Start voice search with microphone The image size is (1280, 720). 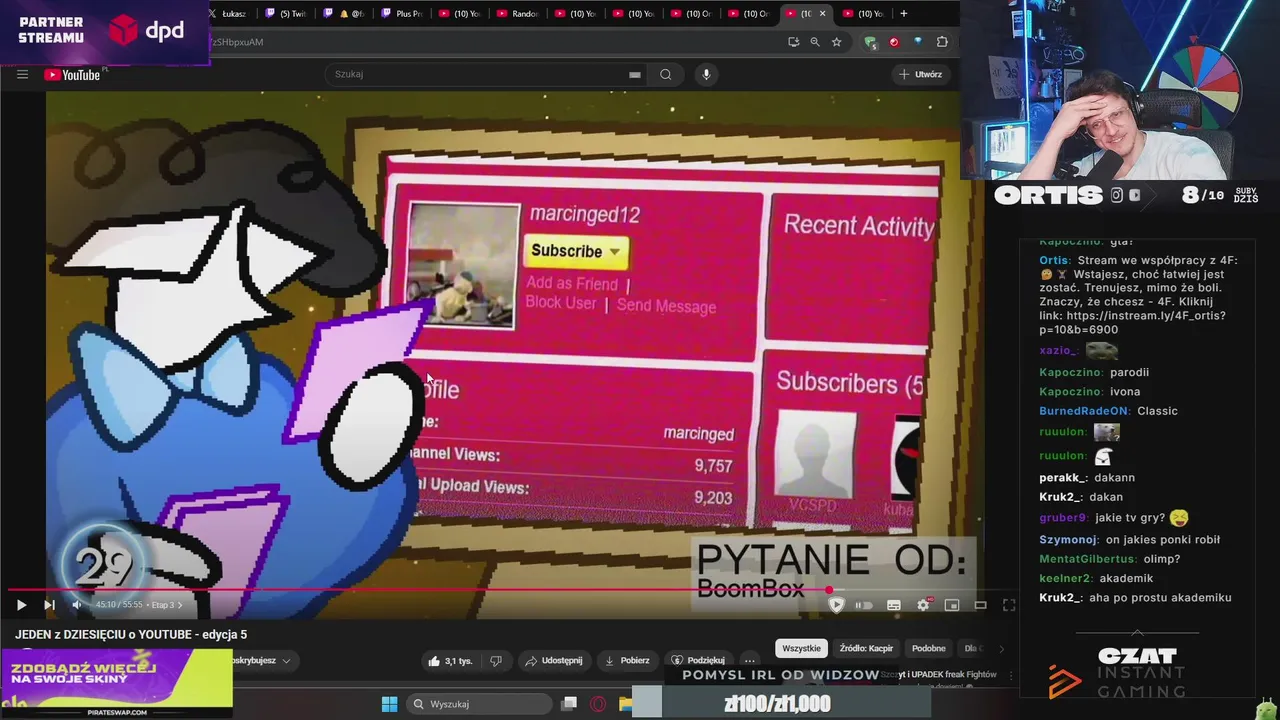coord(706,74)
